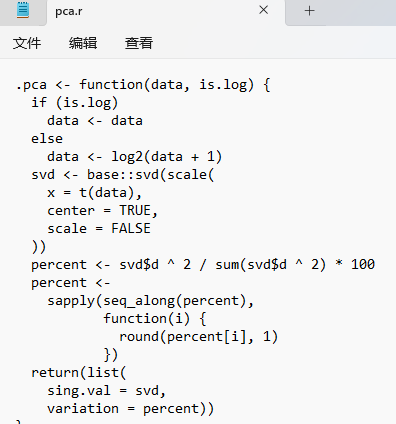Open the 文件 menu

(x=27, y=43)
